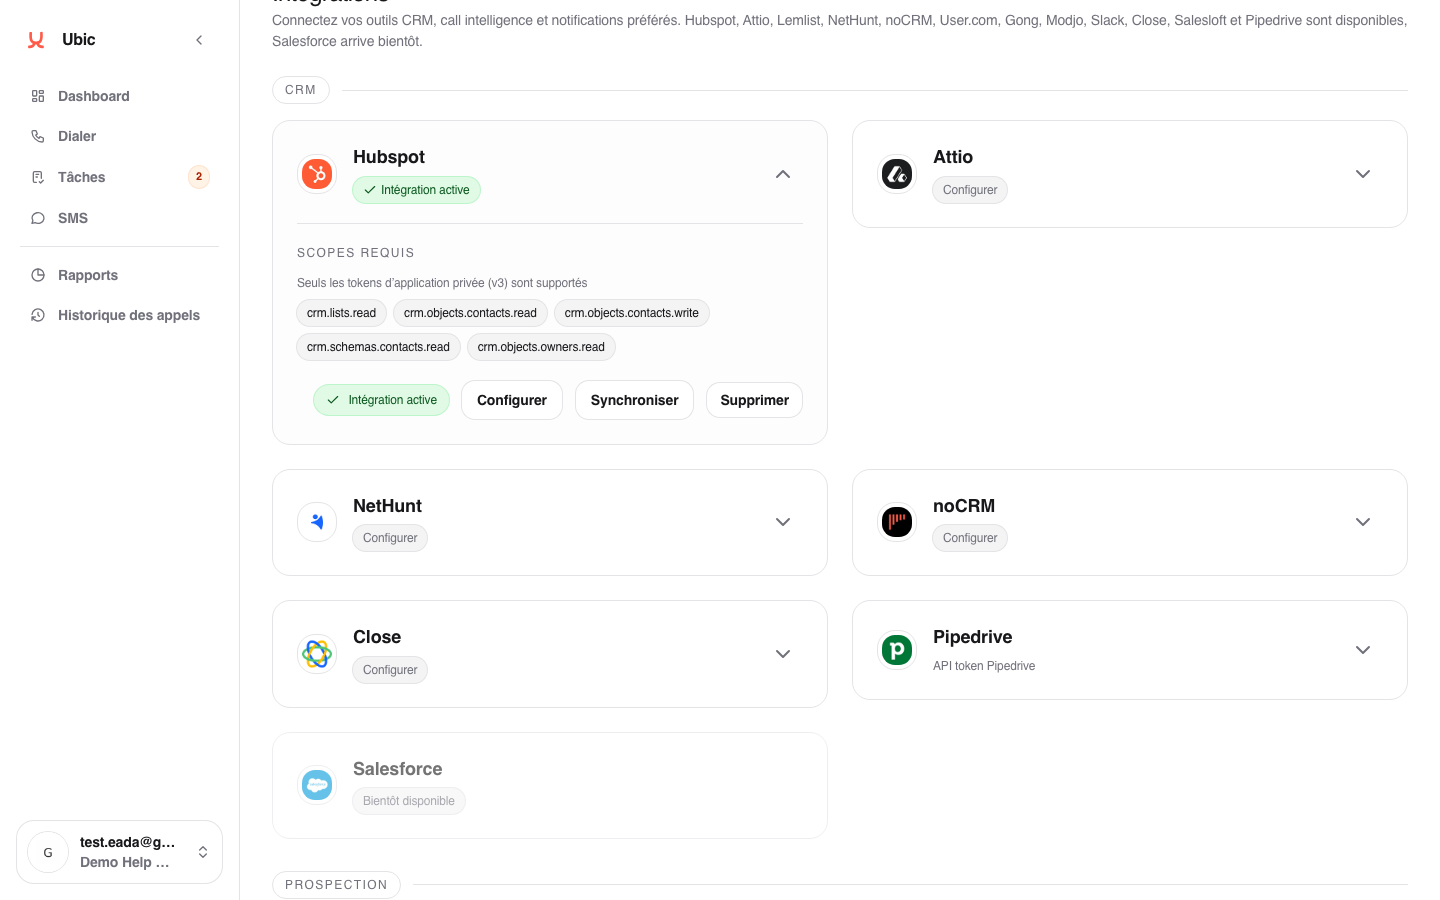Click the Tâches checklist icon

(38, 177)
